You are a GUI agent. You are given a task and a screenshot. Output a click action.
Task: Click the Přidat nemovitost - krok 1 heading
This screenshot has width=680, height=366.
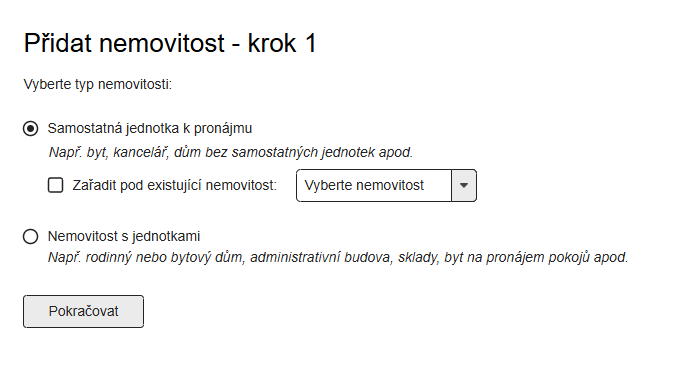point(170,43)
